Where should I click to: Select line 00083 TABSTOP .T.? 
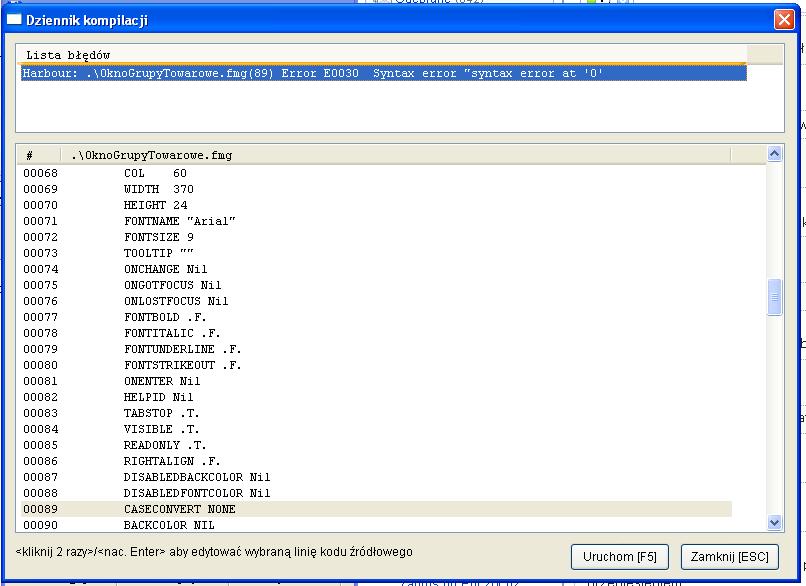click(162, 413)
